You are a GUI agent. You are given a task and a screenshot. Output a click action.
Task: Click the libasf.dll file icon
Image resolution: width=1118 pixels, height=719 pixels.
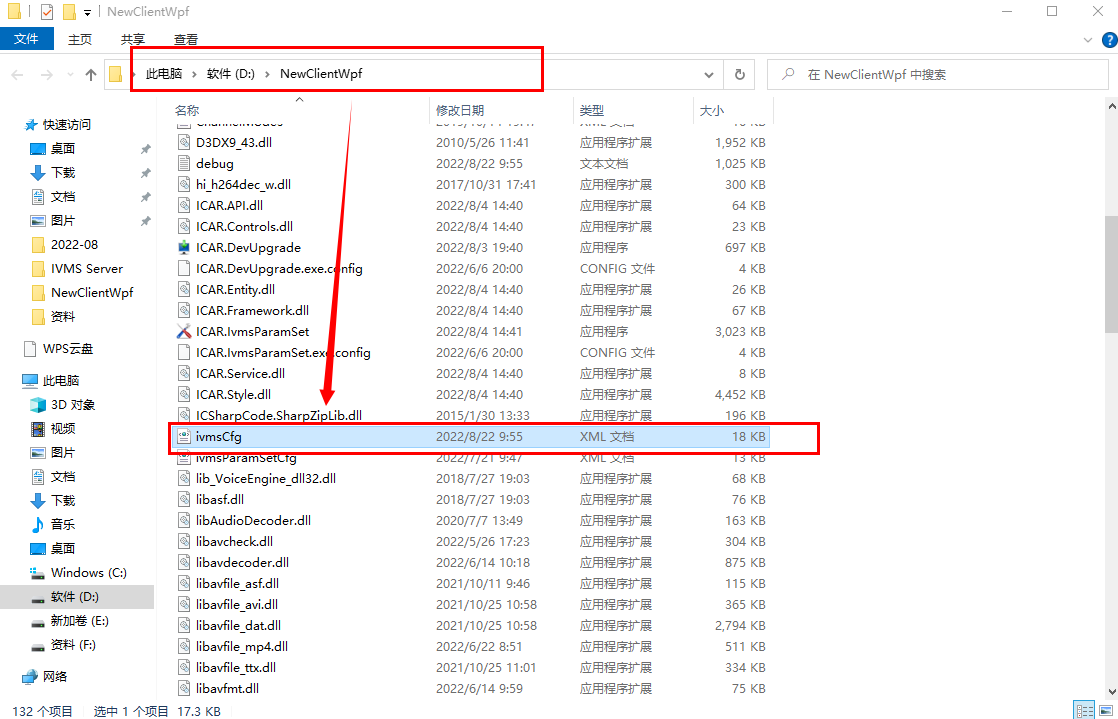(x=184, y=499)
